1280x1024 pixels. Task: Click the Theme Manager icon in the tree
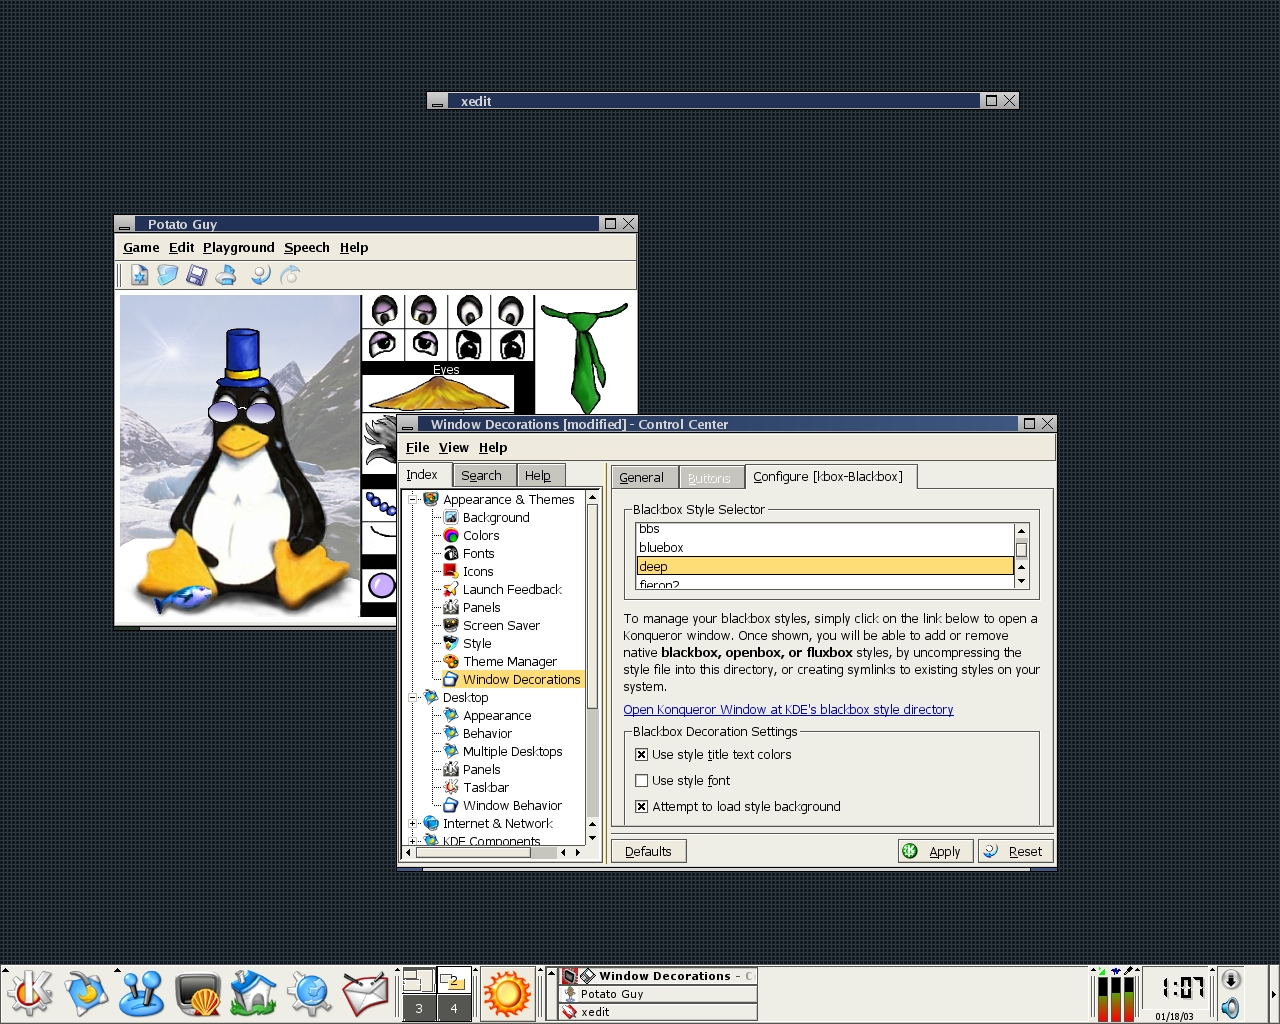(451, 662)
